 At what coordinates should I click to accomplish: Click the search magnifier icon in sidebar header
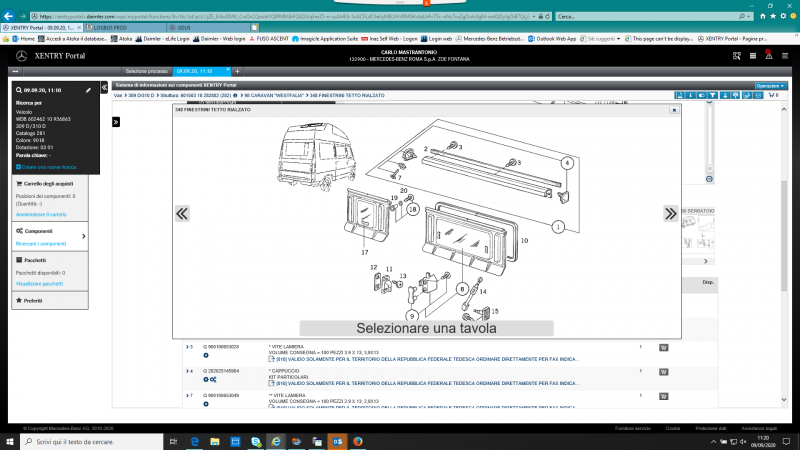19,90
